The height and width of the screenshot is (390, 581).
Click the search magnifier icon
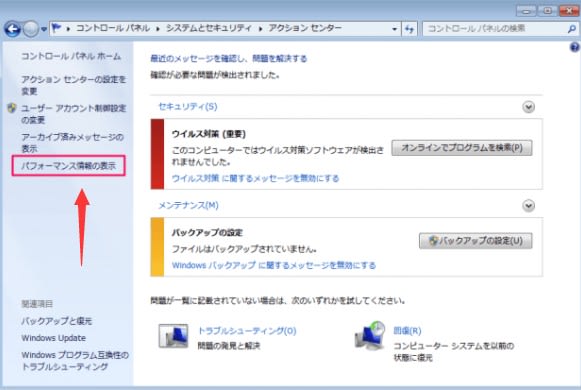[x=572, y=29]
